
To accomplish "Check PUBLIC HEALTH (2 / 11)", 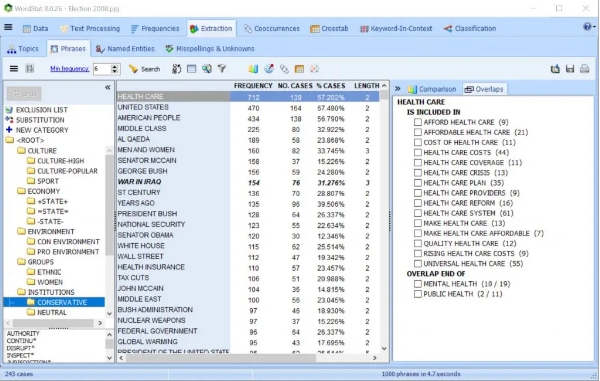I will pos(418,294).
